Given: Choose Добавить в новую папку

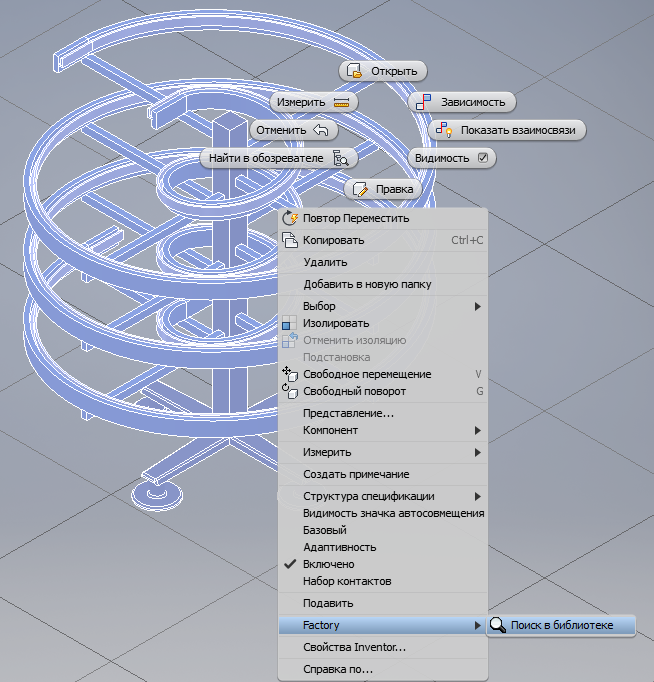Looking at the screenshot, I should 383,284.
